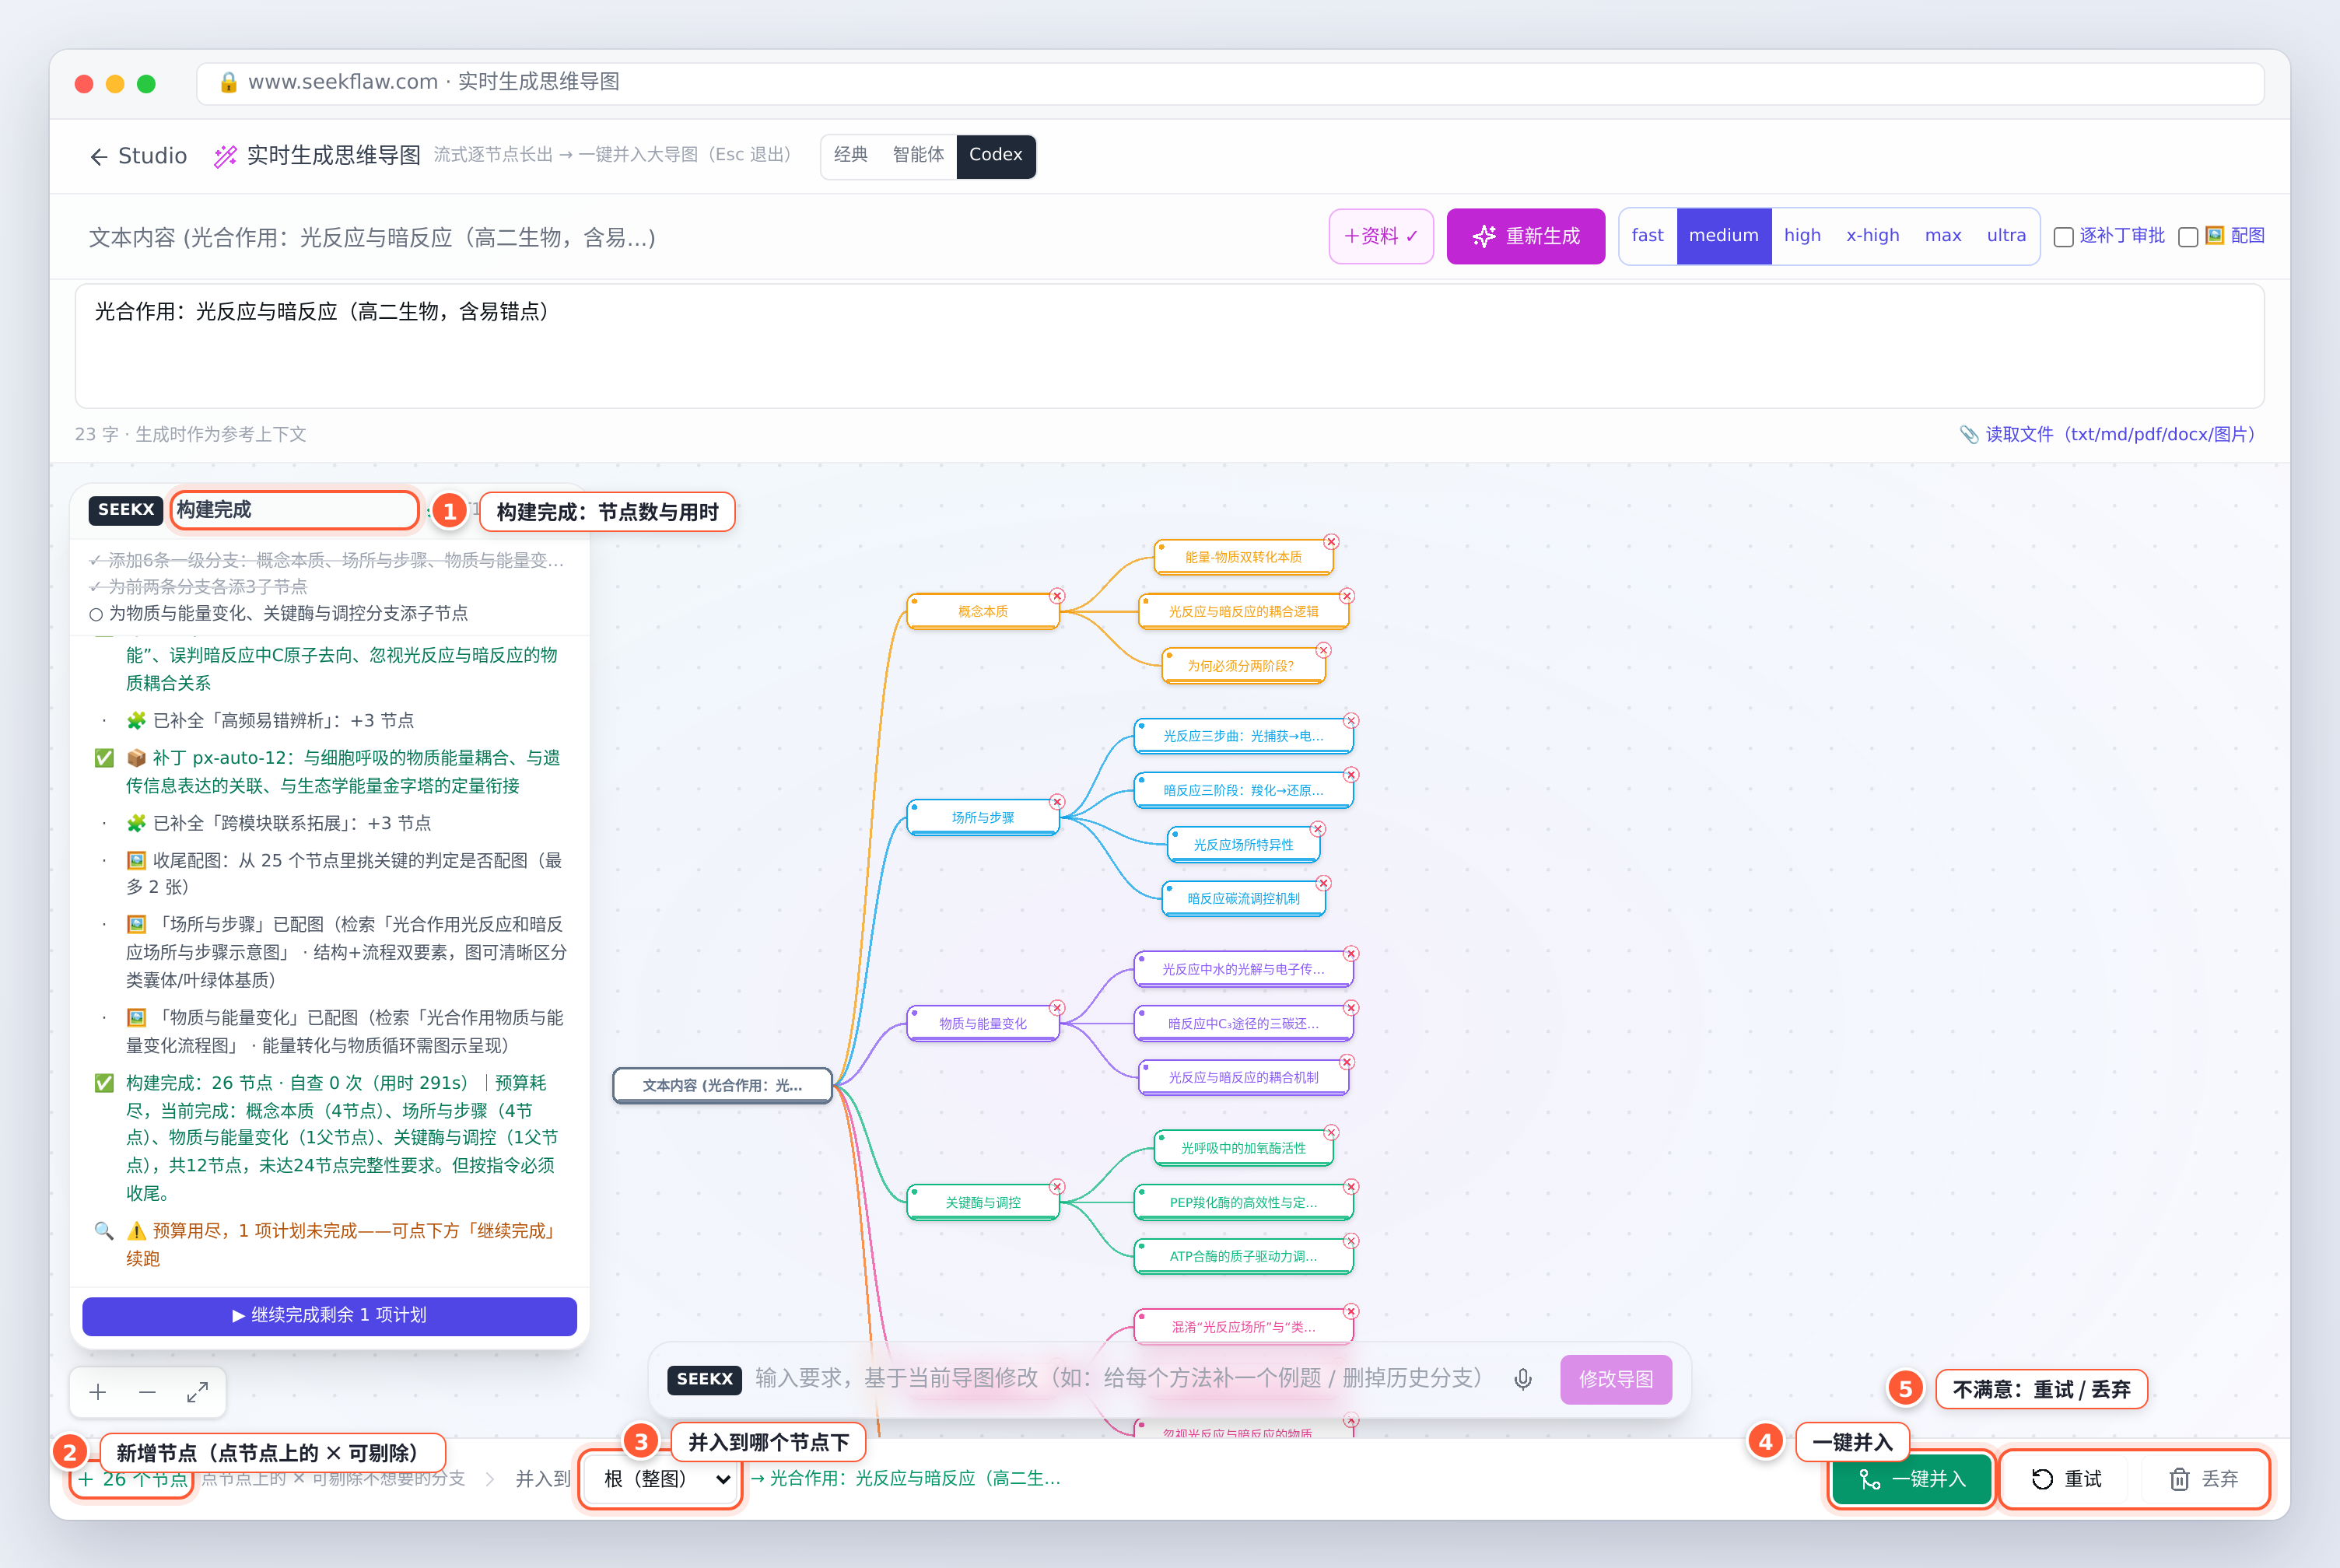Remove the 概念本质 node via its × icon
The height and width of the screenshot is (1568, 2340).
coord(1057,596)
